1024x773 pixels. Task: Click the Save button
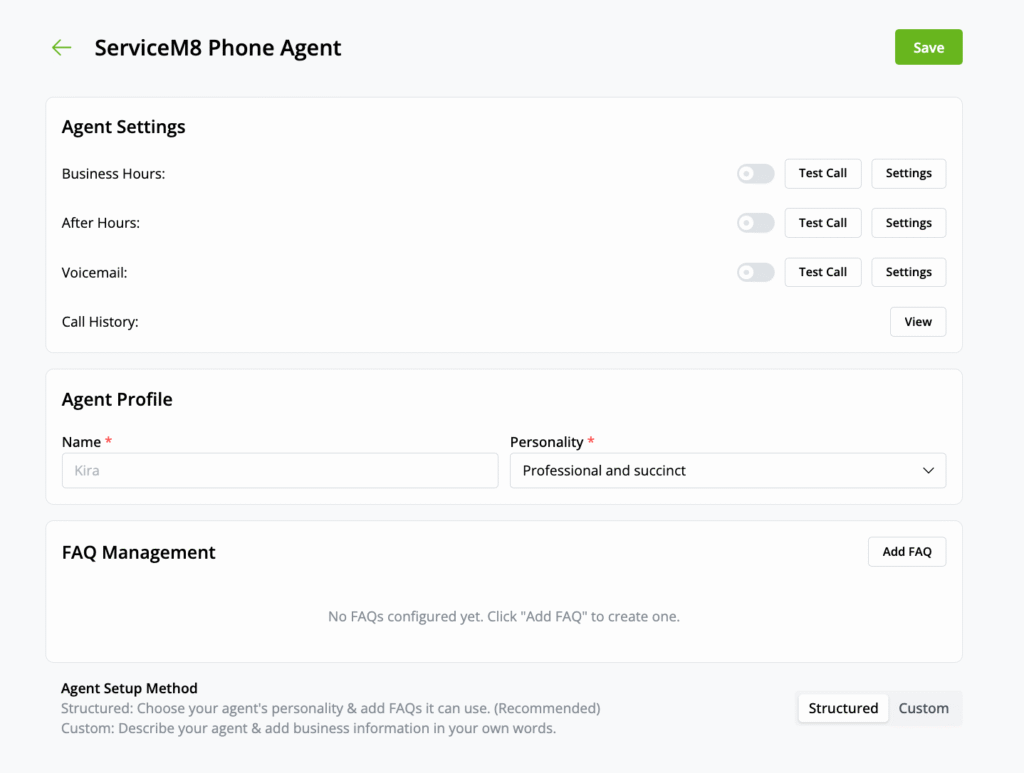(x=928, y=47)
